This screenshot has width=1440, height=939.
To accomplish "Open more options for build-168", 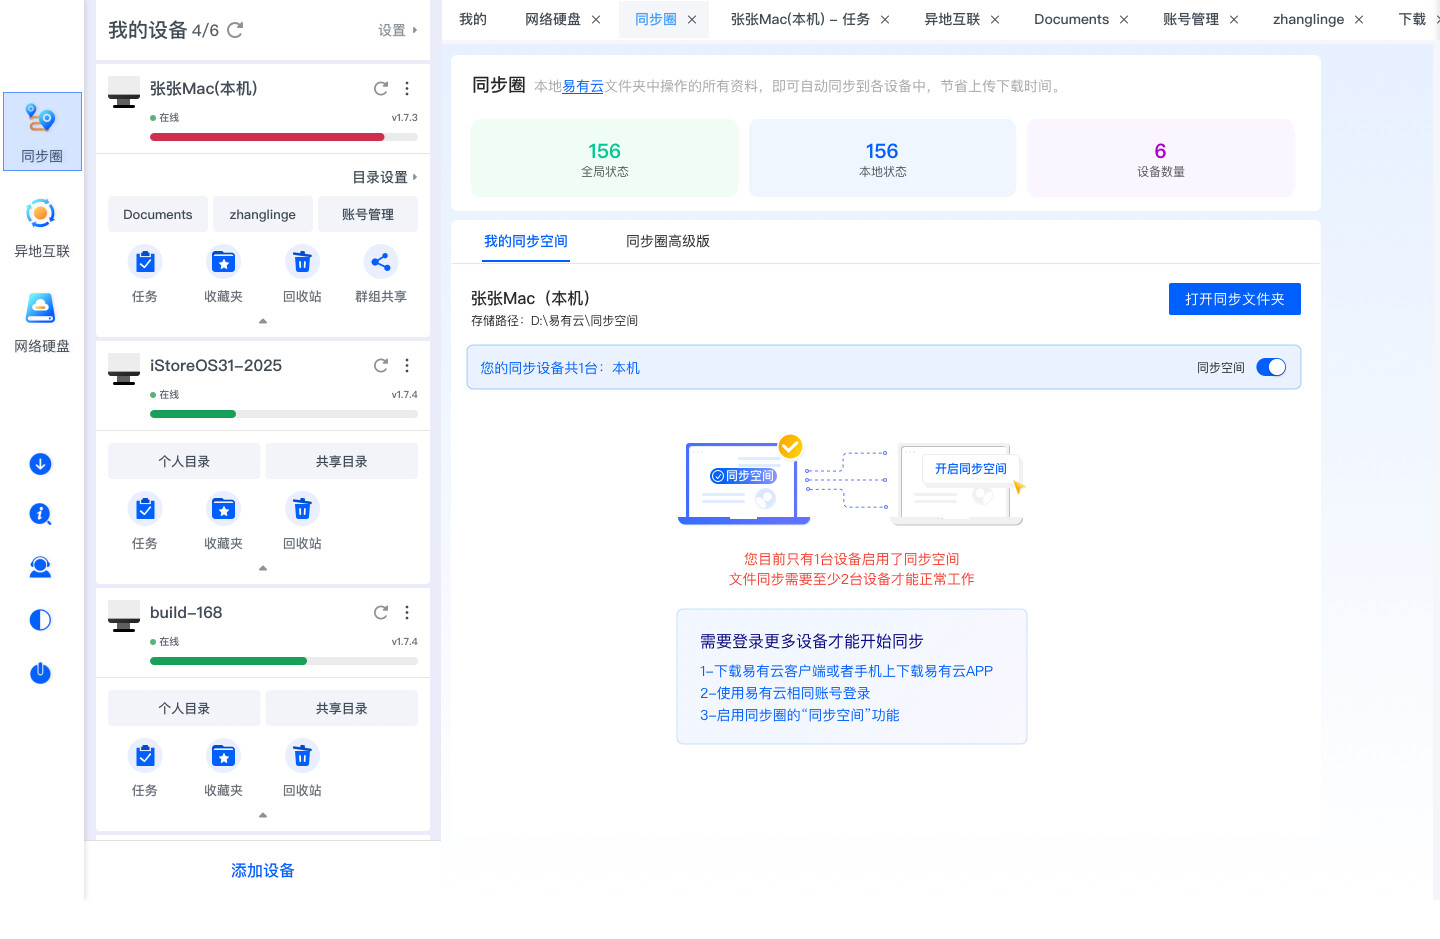I will tap(407, 612).
